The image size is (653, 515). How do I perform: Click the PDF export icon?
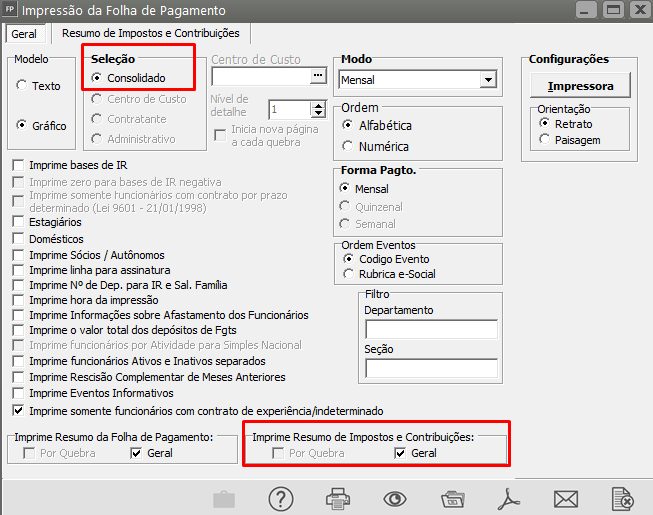(x=510, y=497)
